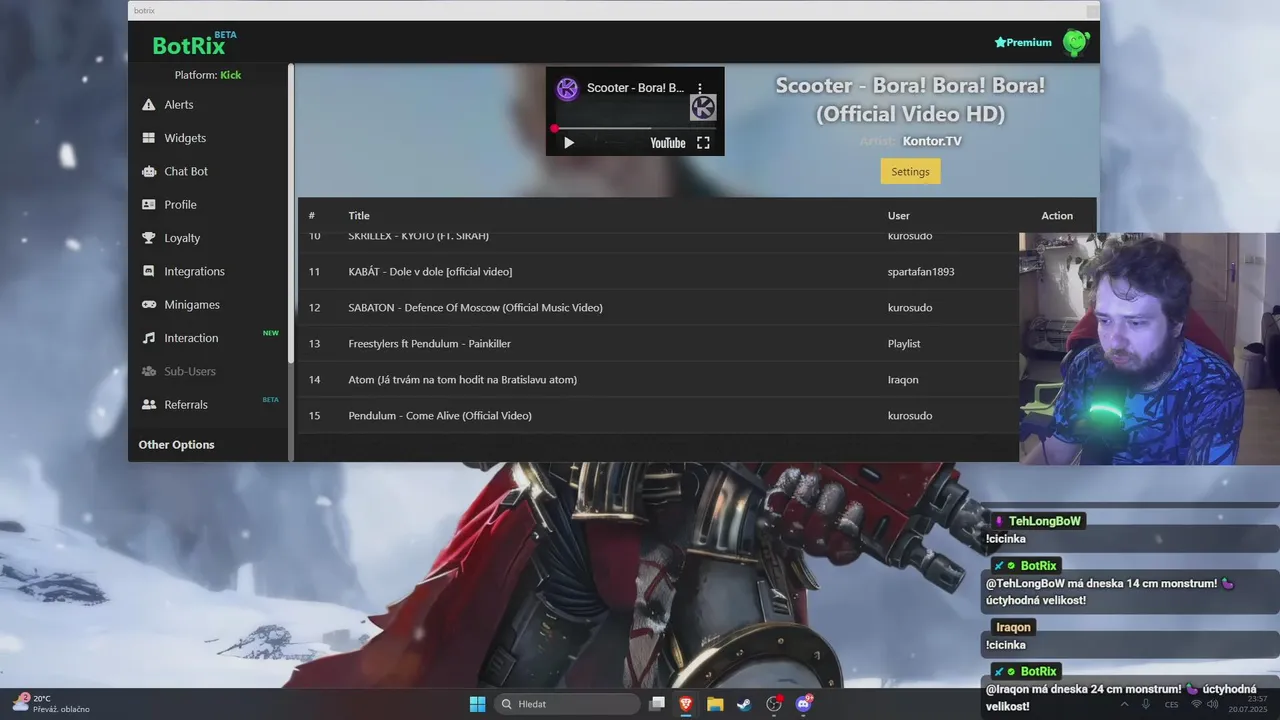Click the Scooter Bora Bora song title
This screenshot has width=1280, height=720.
click(x=910, y=99)
